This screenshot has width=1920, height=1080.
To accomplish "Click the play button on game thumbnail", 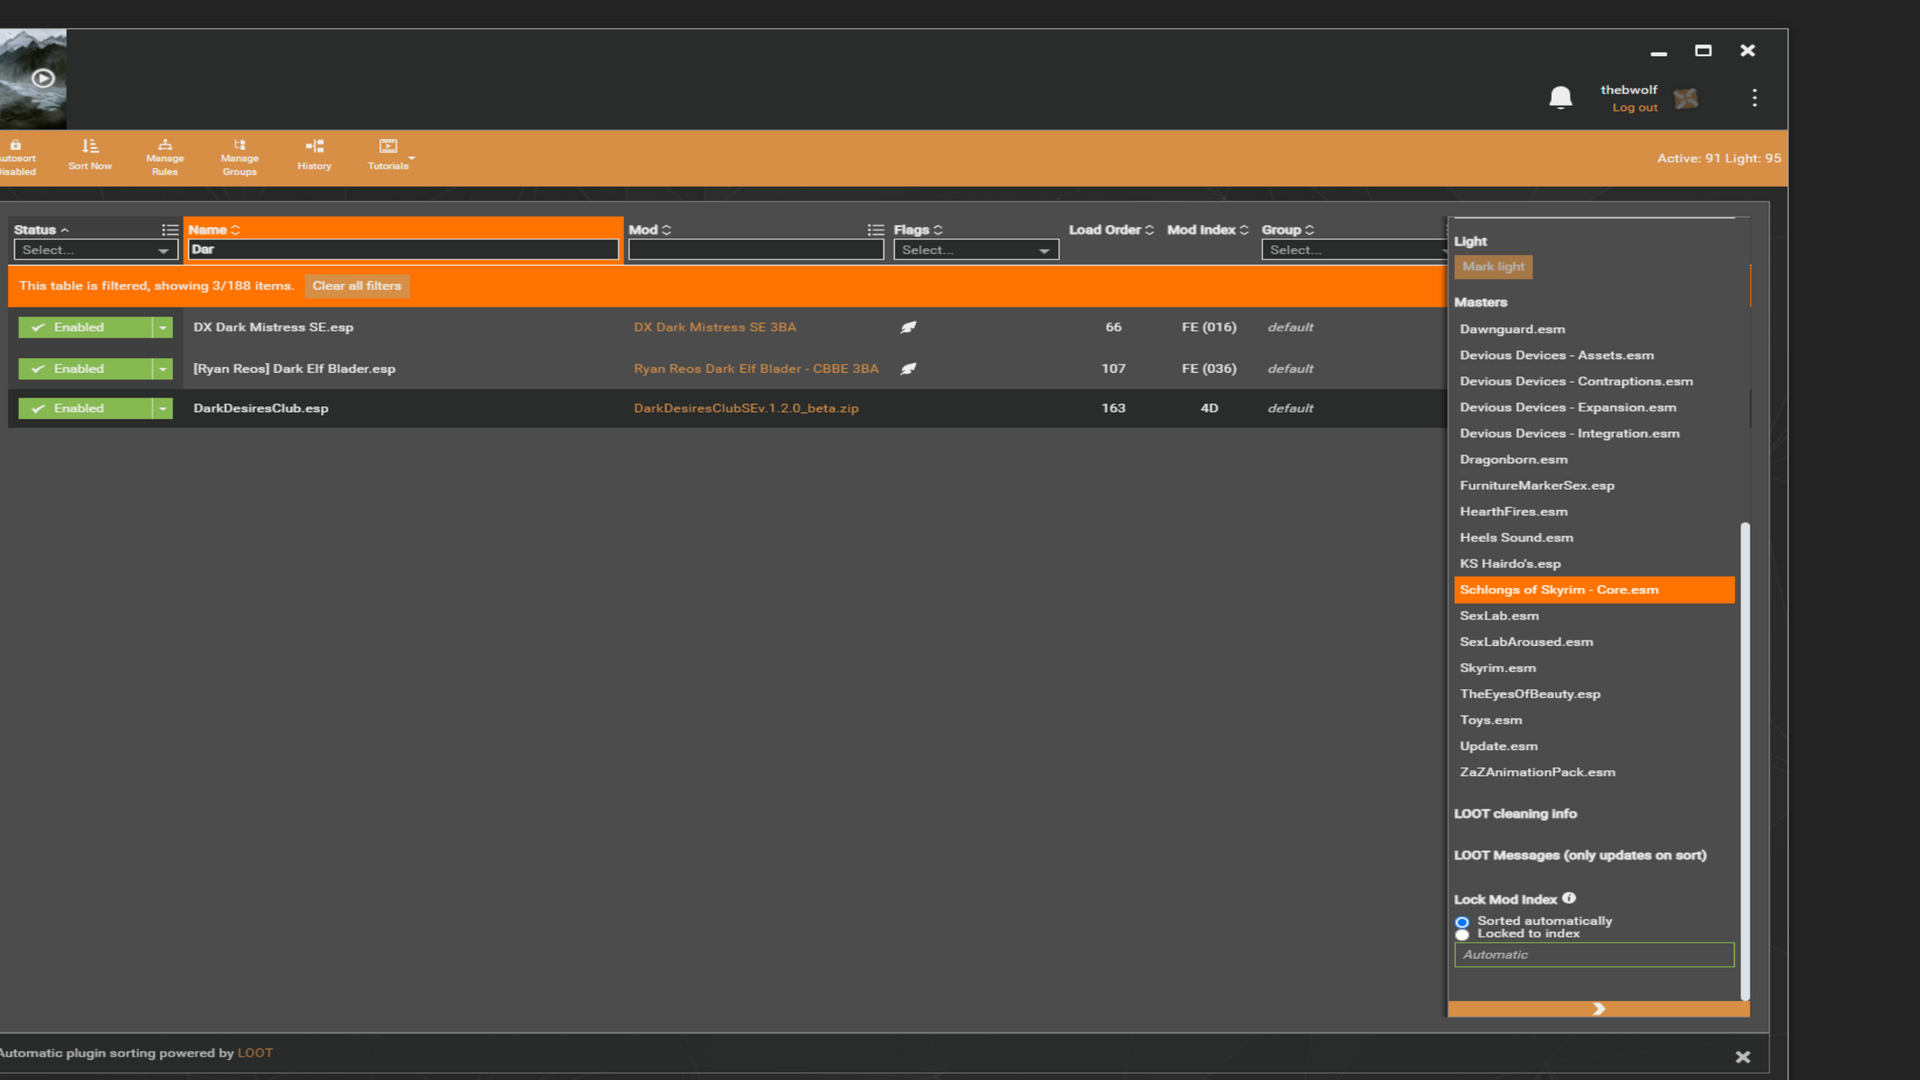I will 42,78.
